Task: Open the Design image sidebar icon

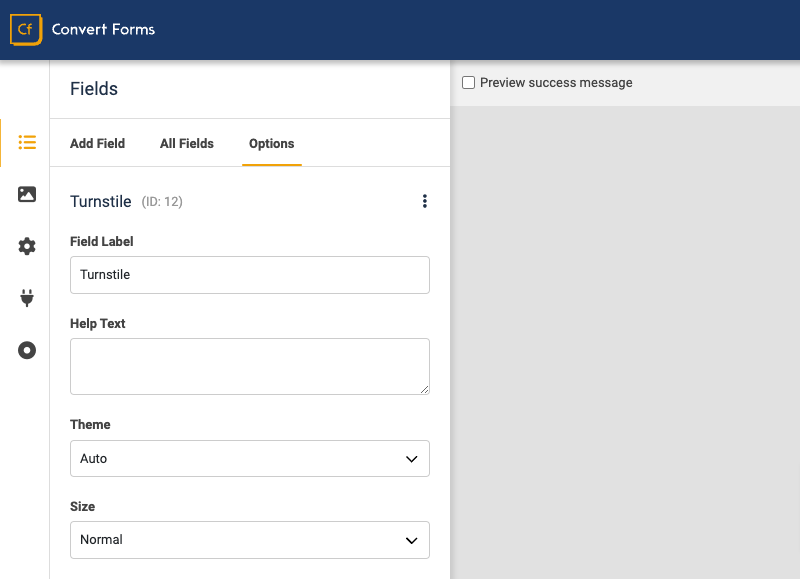Action: coord(27,194)
